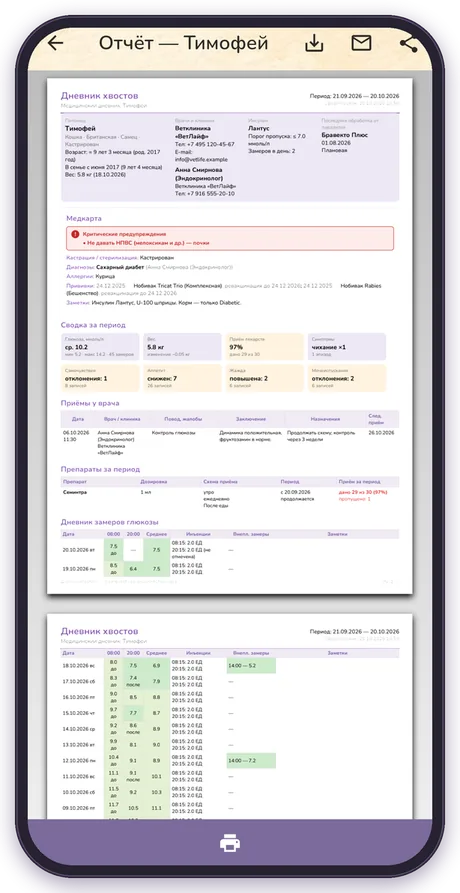Select the Семинтра drug row
This screenshot has height=893, width=460.
[230, 499]
